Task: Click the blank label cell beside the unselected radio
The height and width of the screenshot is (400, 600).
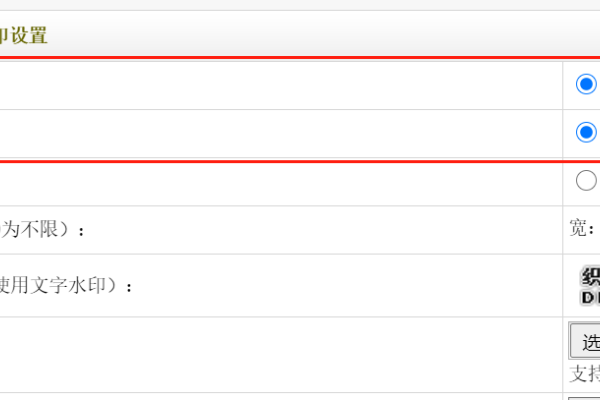Action: pyautogui.click(x=280, y=182)
